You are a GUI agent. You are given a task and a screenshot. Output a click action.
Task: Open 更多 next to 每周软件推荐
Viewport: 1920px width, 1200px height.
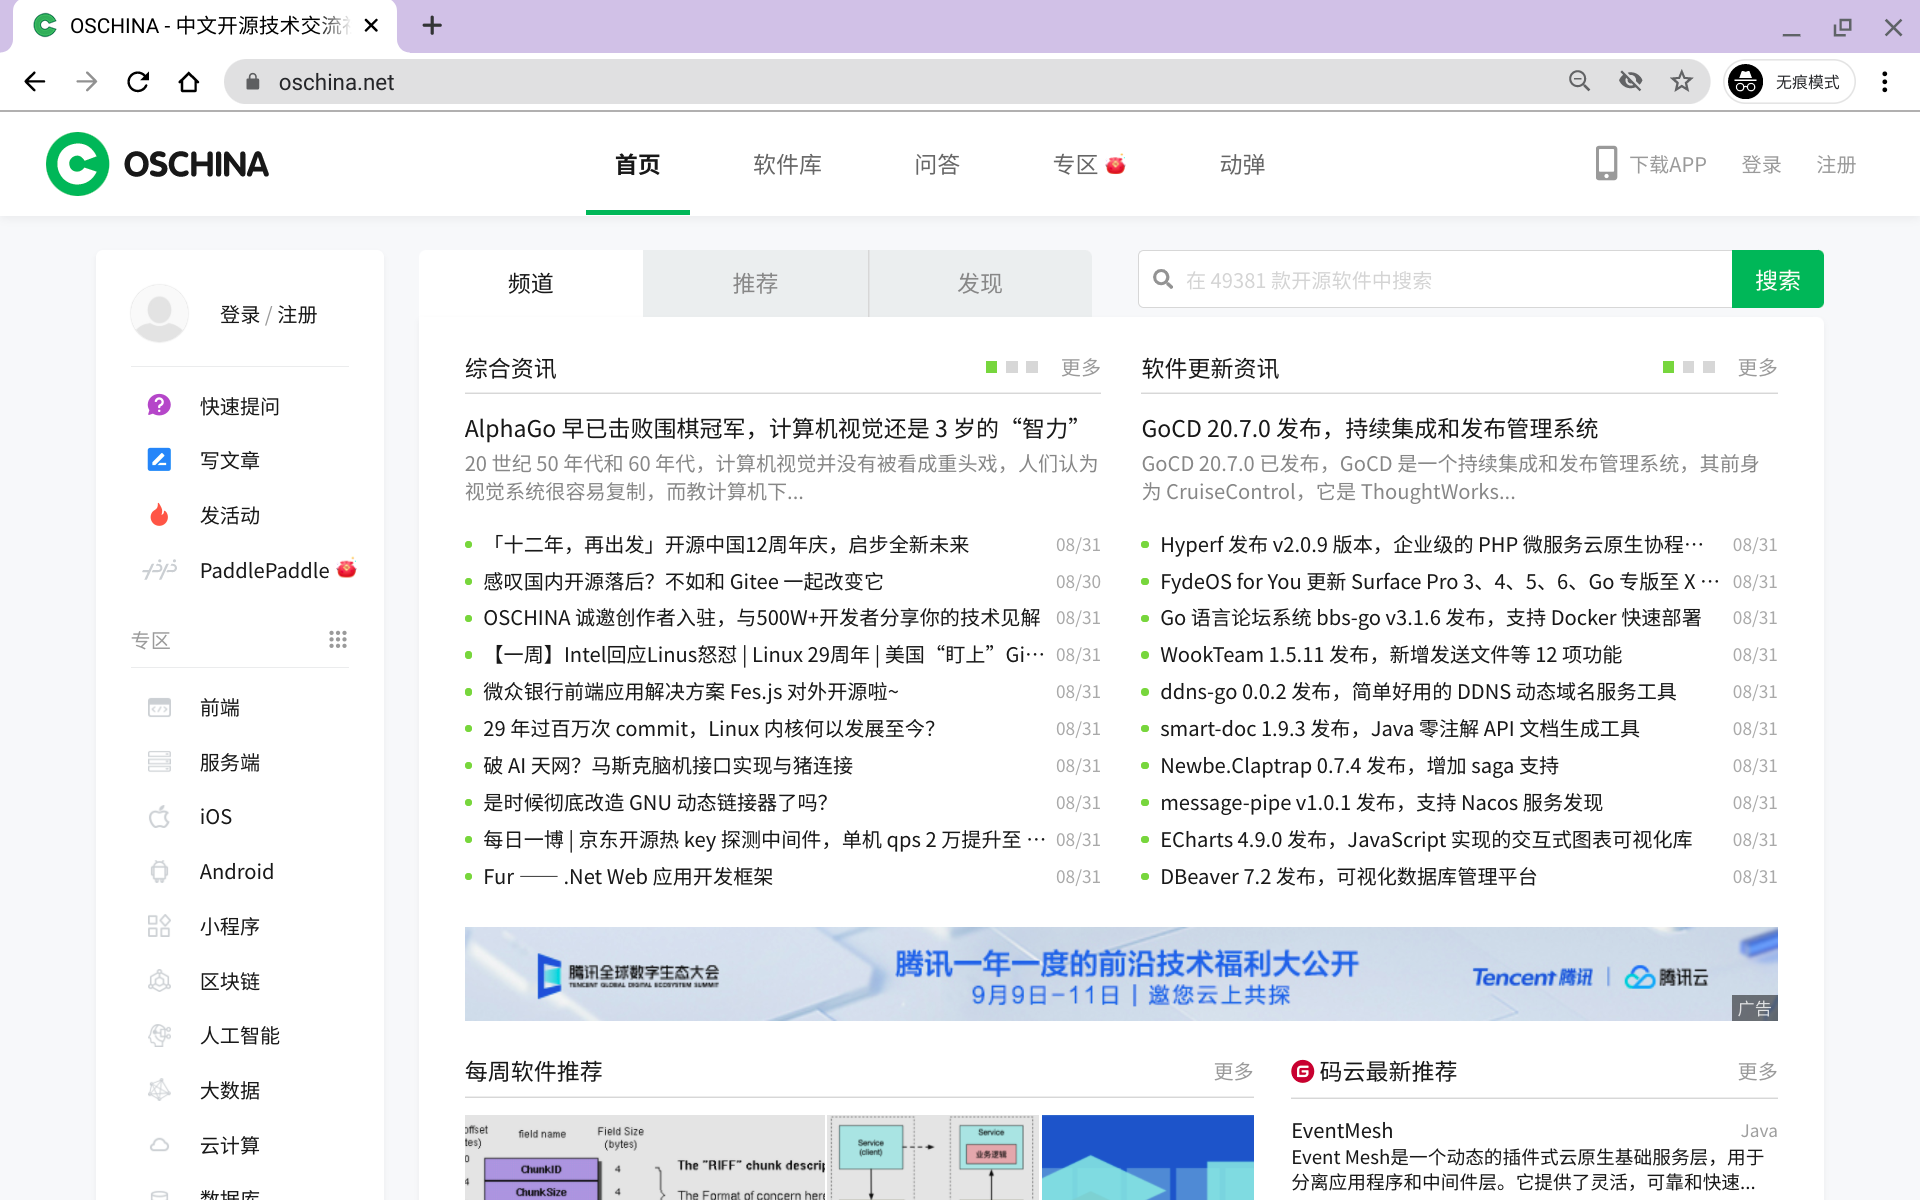click(1233, 1070)
